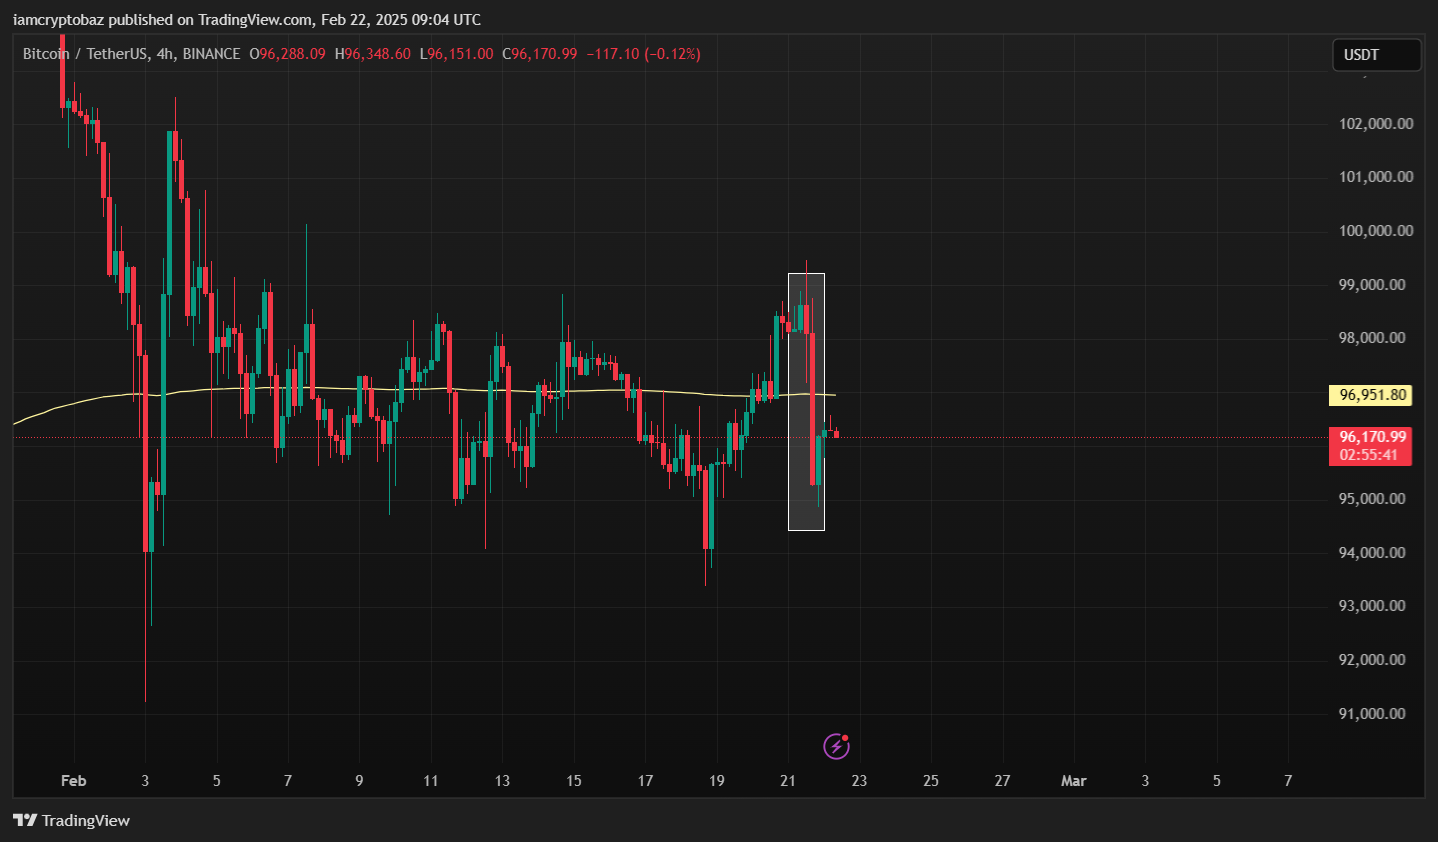Click the 93,000.00 price axis label
The image size is (1438, 842).
1372,606
